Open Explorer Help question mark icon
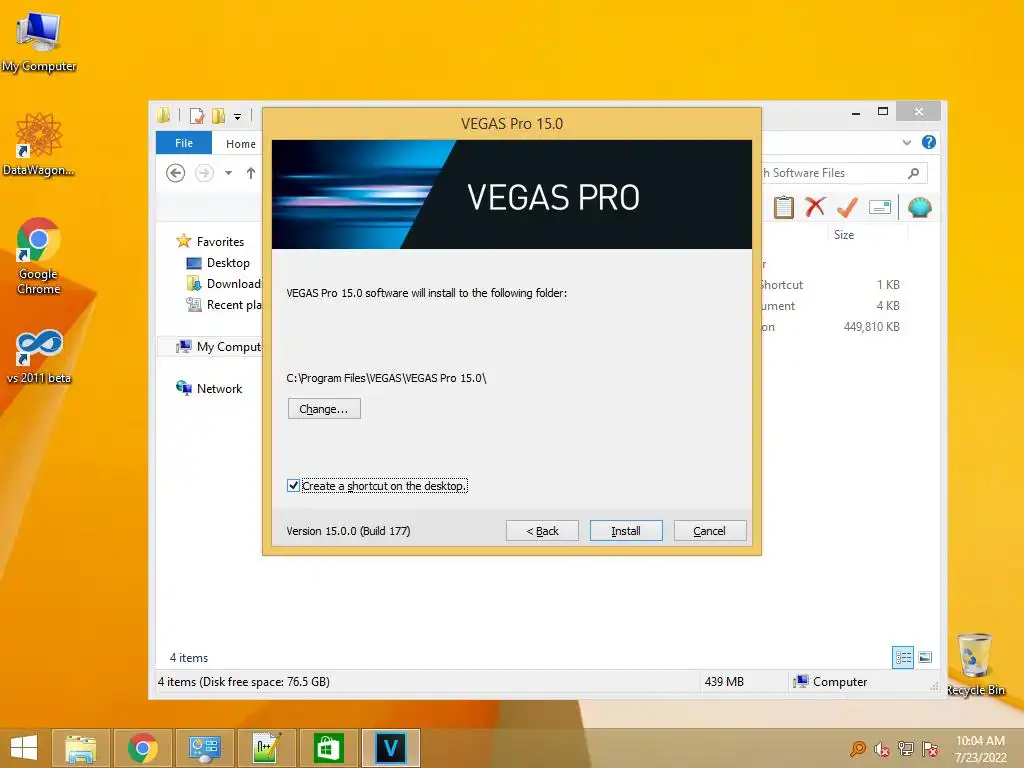The height and width of the screenshot is (768, 1024). click(x=929, y=142)
